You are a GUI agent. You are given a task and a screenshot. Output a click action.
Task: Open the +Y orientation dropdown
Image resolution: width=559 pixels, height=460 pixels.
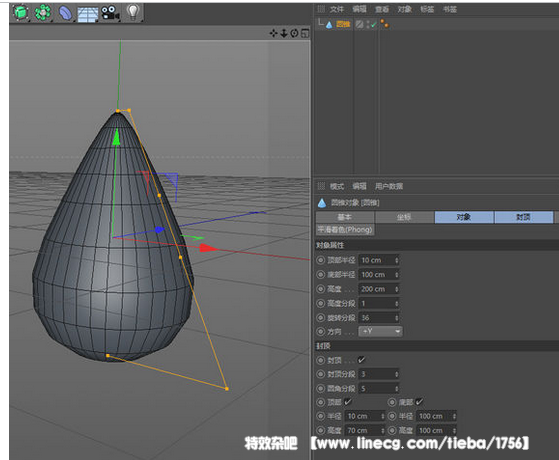(380, 331)
